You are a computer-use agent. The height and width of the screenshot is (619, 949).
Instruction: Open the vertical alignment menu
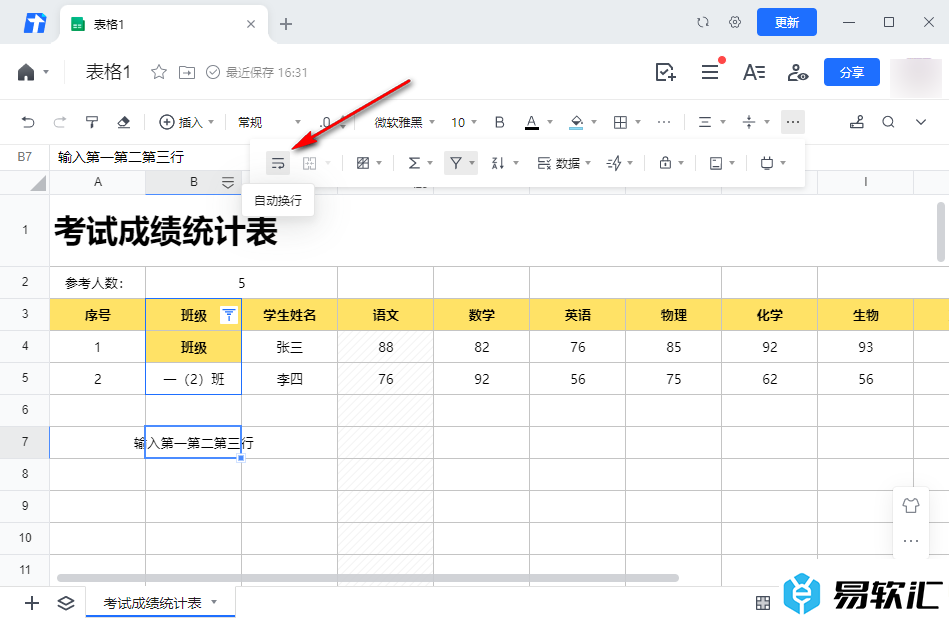click(755, 122)
